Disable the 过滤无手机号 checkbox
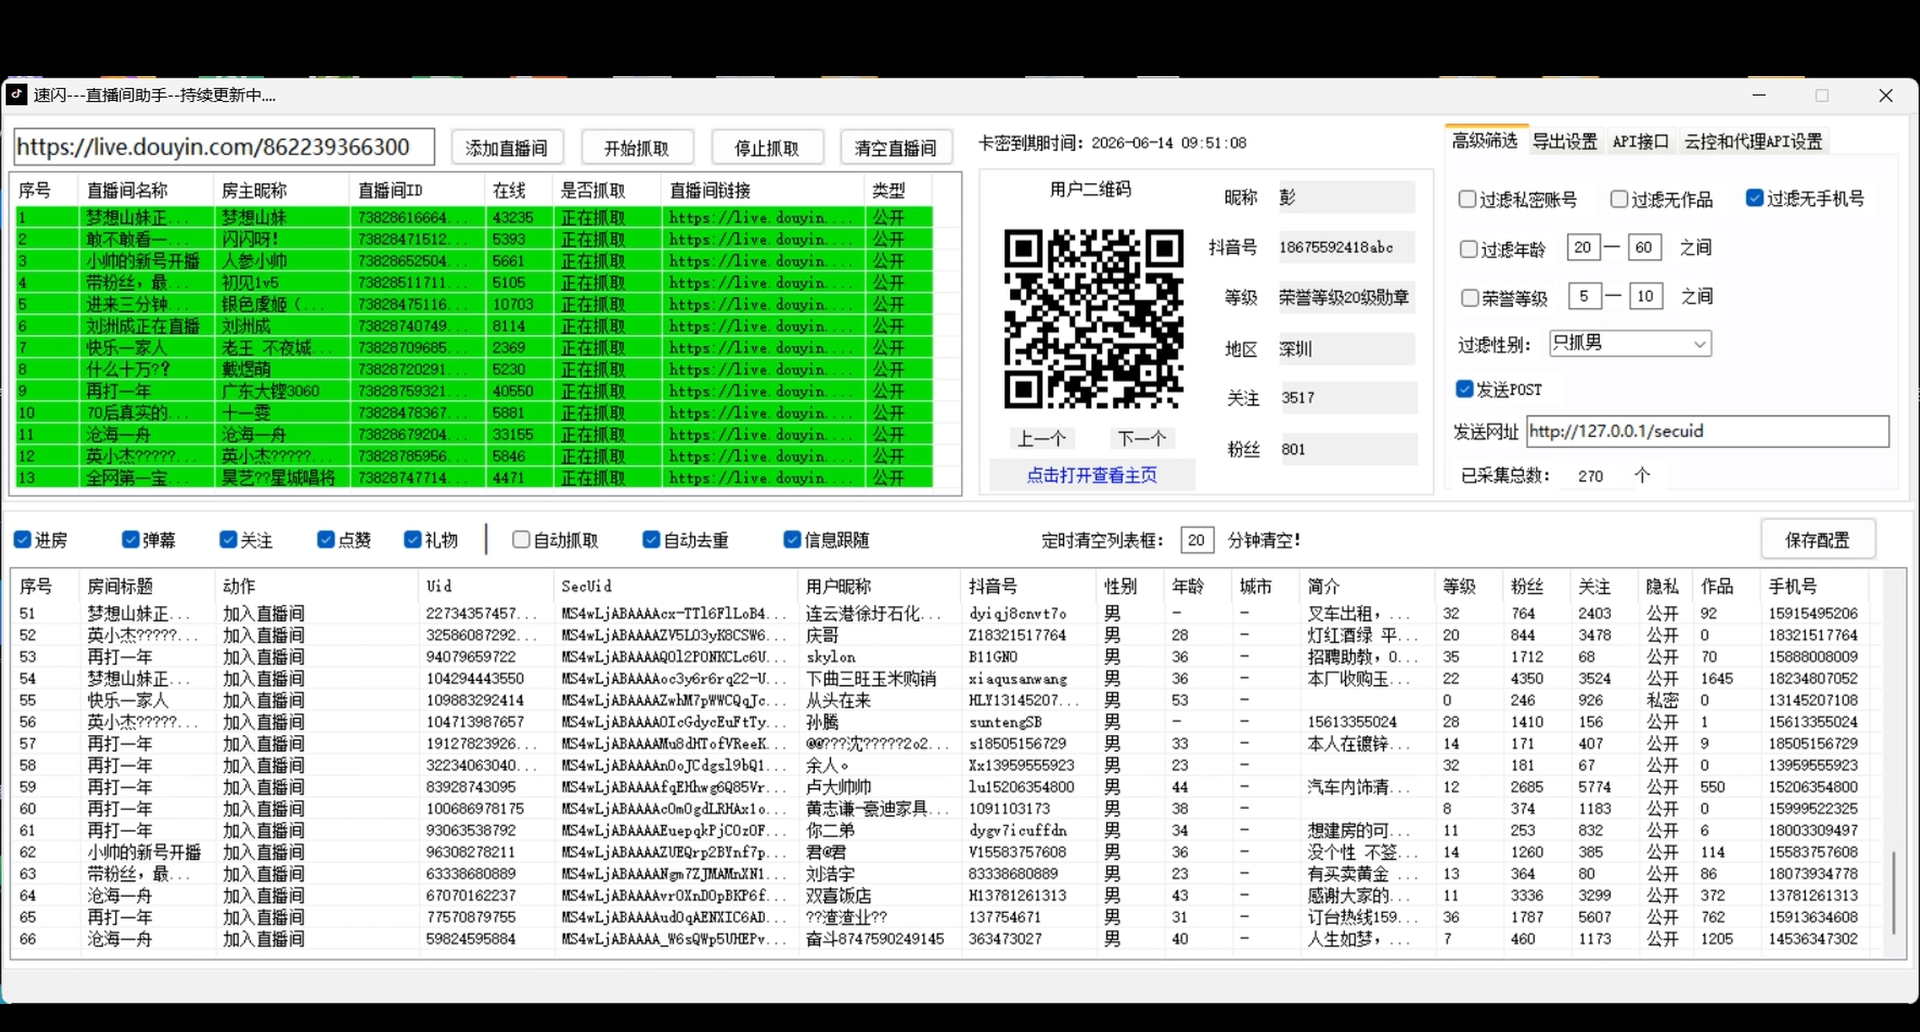This screenshot has height=1032, width=1920. point(1756,198)
